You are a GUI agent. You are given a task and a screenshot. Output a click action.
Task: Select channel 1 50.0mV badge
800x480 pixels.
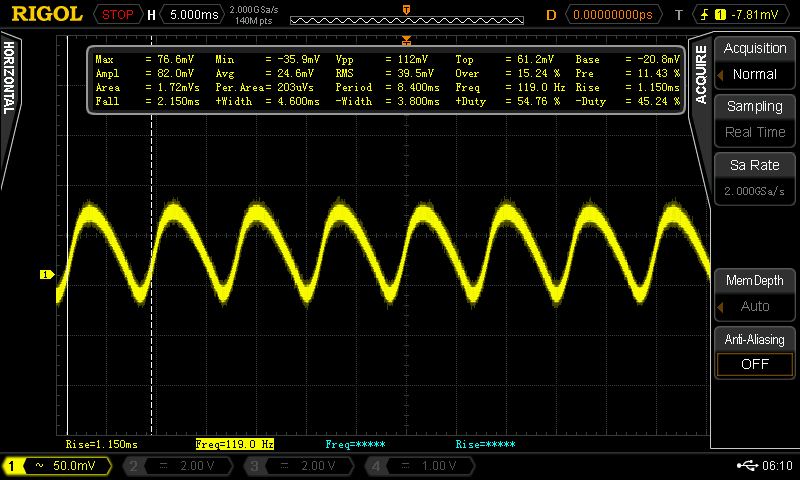57,466
